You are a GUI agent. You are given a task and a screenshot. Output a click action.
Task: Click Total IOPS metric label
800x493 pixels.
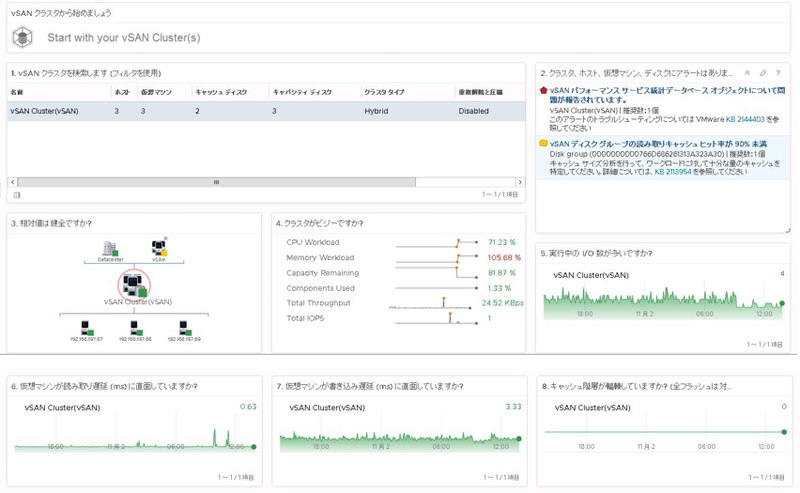pos(305,318)
